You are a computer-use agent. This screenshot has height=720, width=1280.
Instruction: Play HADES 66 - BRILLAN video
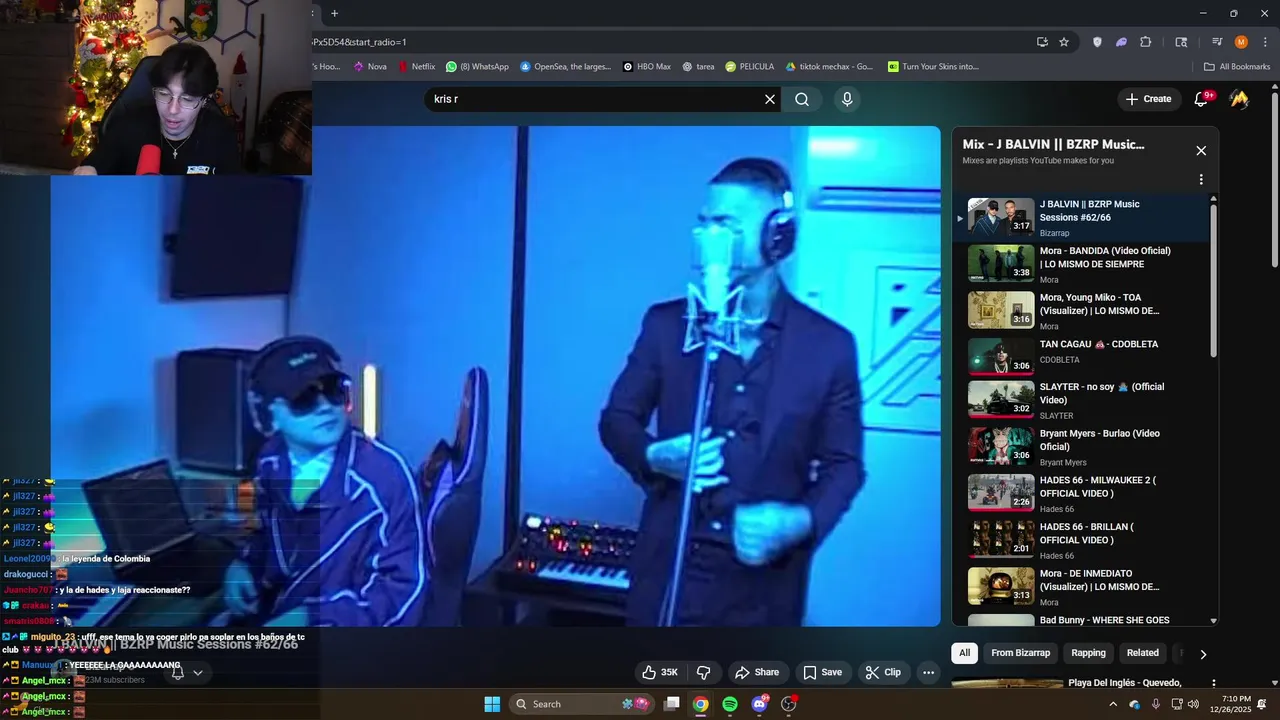click(x=1082, y=540)
